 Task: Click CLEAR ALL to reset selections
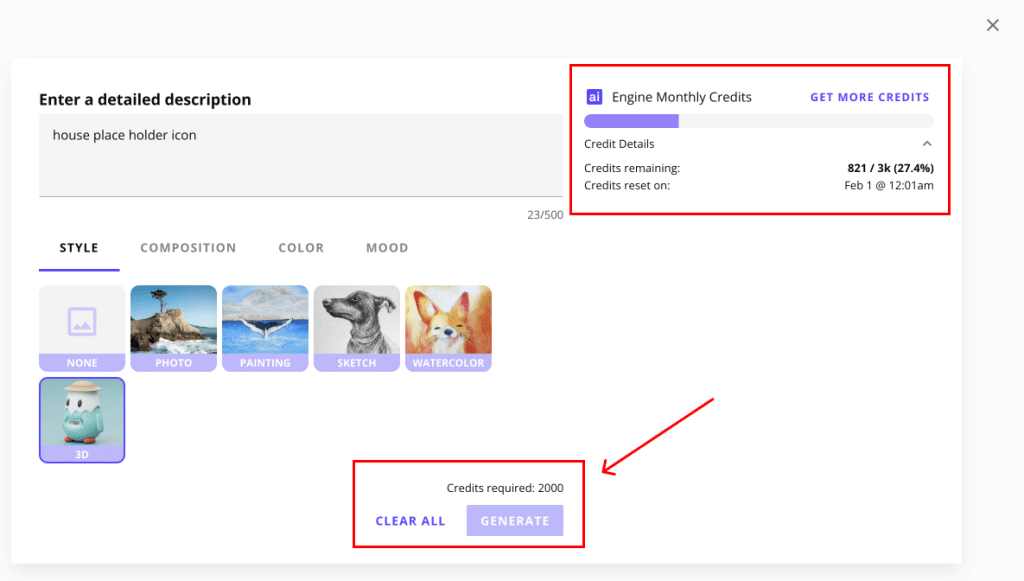[410, 520]
